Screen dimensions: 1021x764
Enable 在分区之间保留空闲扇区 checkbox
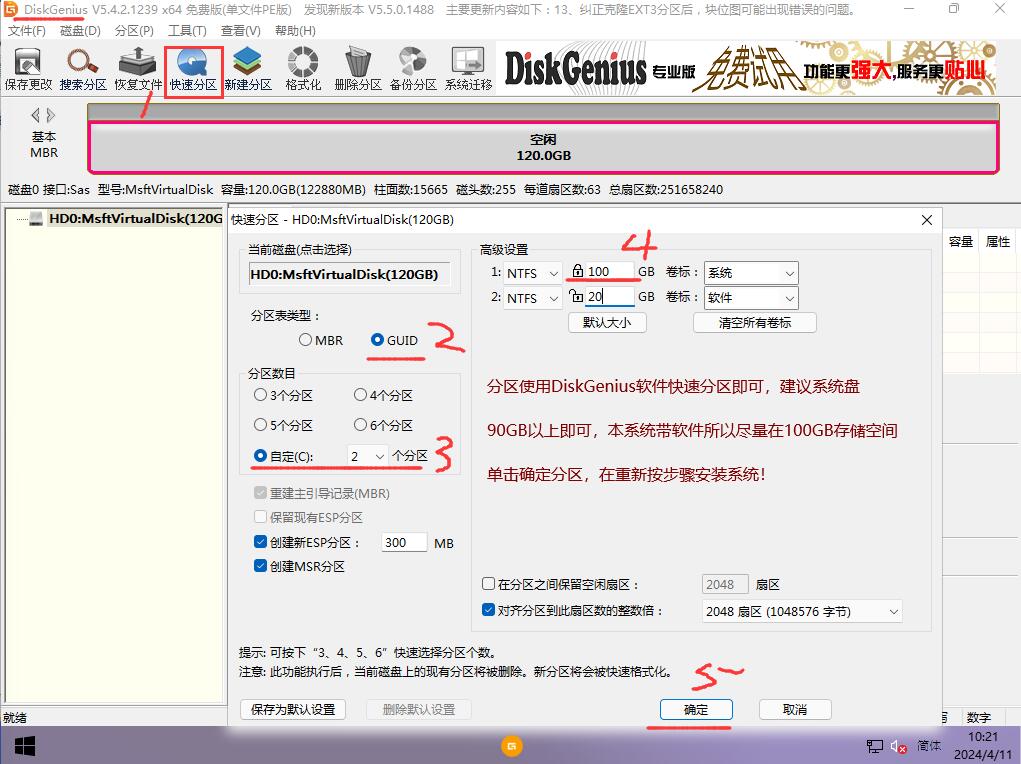[x=489, y=584]
